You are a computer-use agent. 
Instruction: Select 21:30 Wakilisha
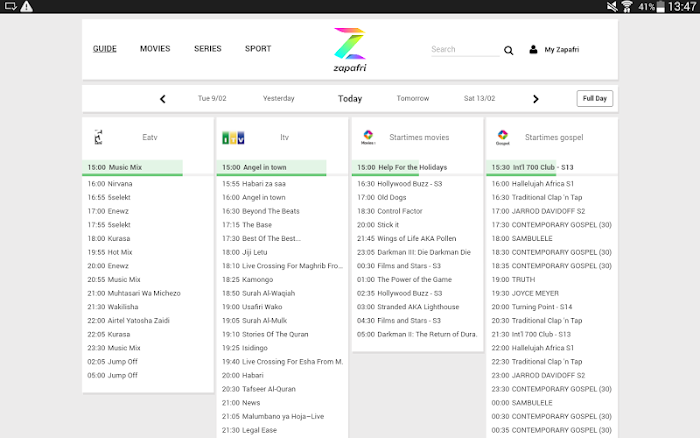coord(112,307)
